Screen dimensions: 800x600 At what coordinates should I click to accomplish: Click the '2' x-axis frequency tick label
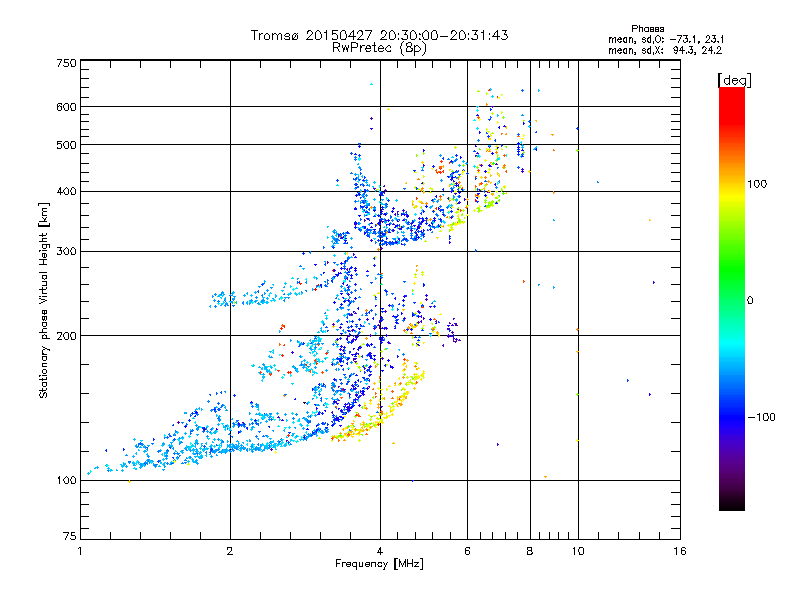click(230, 551)
